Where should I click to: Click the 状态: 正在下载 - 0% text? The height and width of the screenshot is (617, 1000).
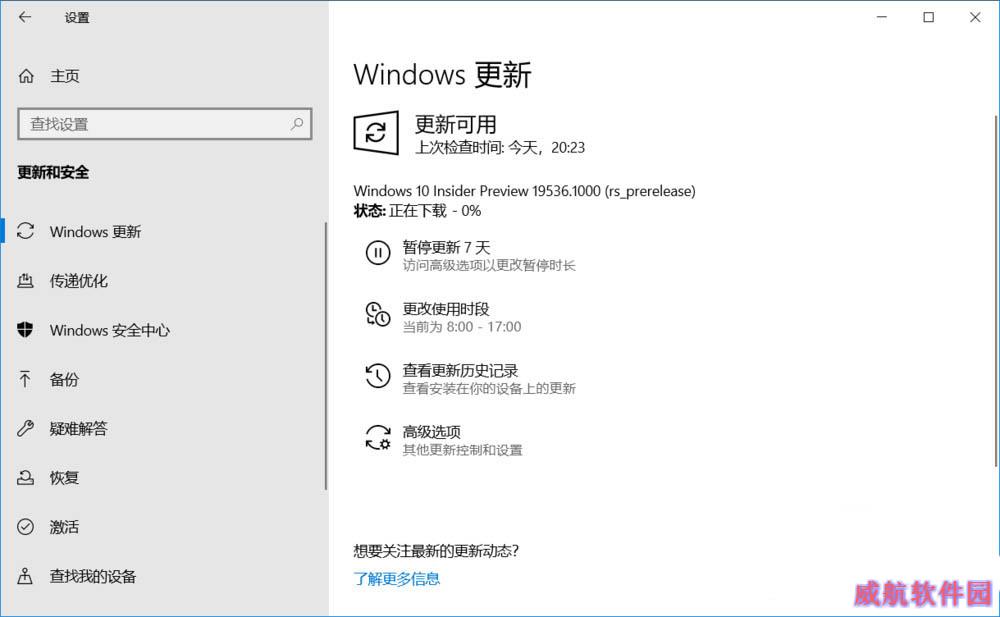(x=417, y=211)
